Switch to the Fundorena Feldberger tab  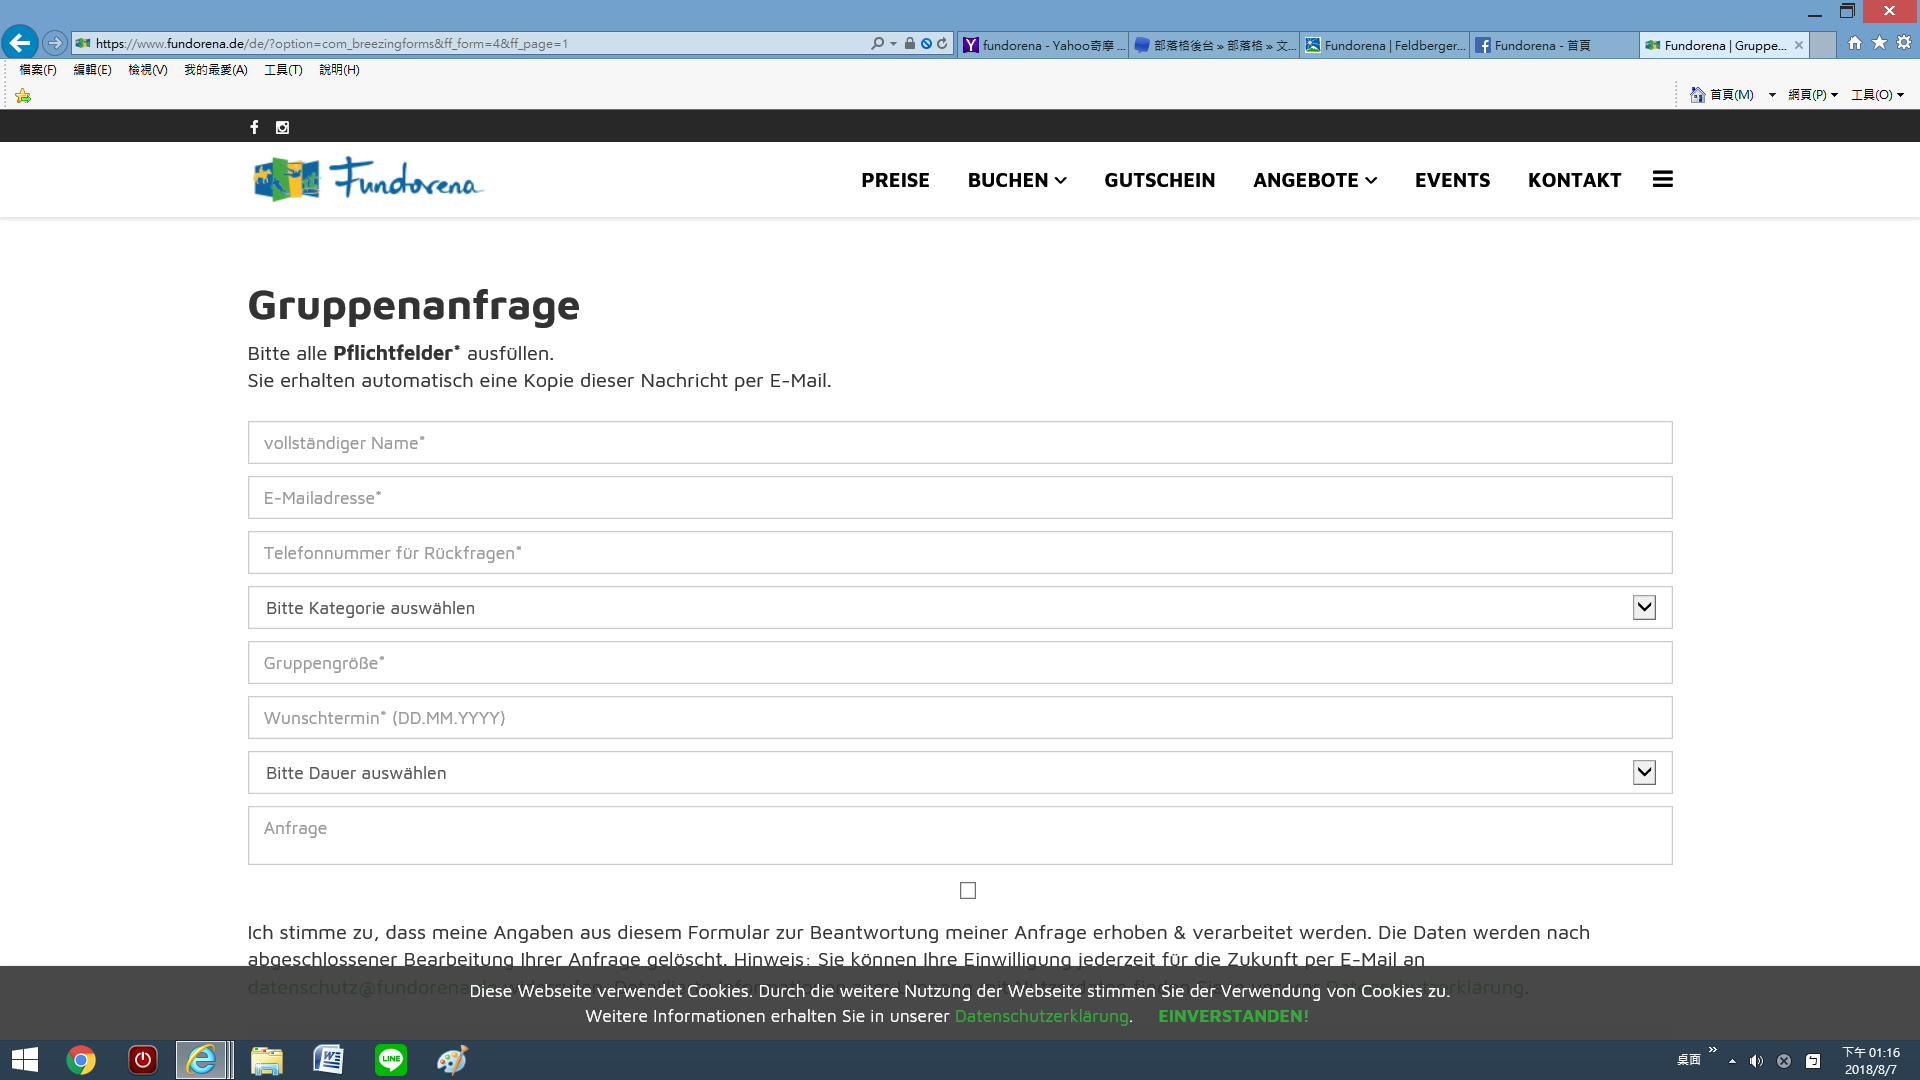pyautogui.click(x=1384, y=45)
